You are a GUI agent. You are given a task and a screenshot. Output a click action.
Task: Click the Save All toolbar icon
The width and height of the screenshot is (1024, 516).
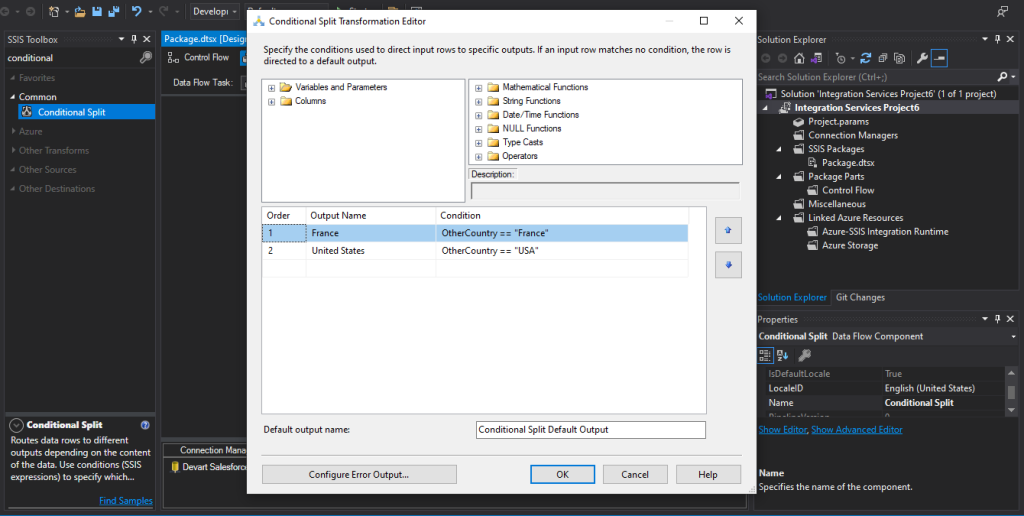pyautogui.click(x=114, y=11)
